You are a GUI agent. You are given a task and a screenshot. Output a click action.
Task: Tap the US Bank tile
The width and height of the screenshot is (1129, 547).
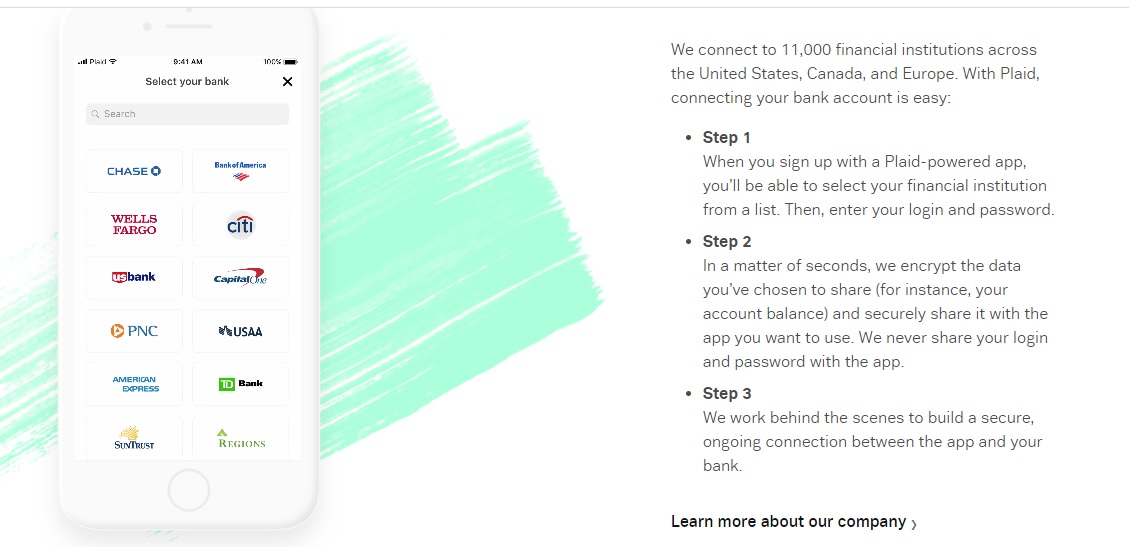point(134,278)
